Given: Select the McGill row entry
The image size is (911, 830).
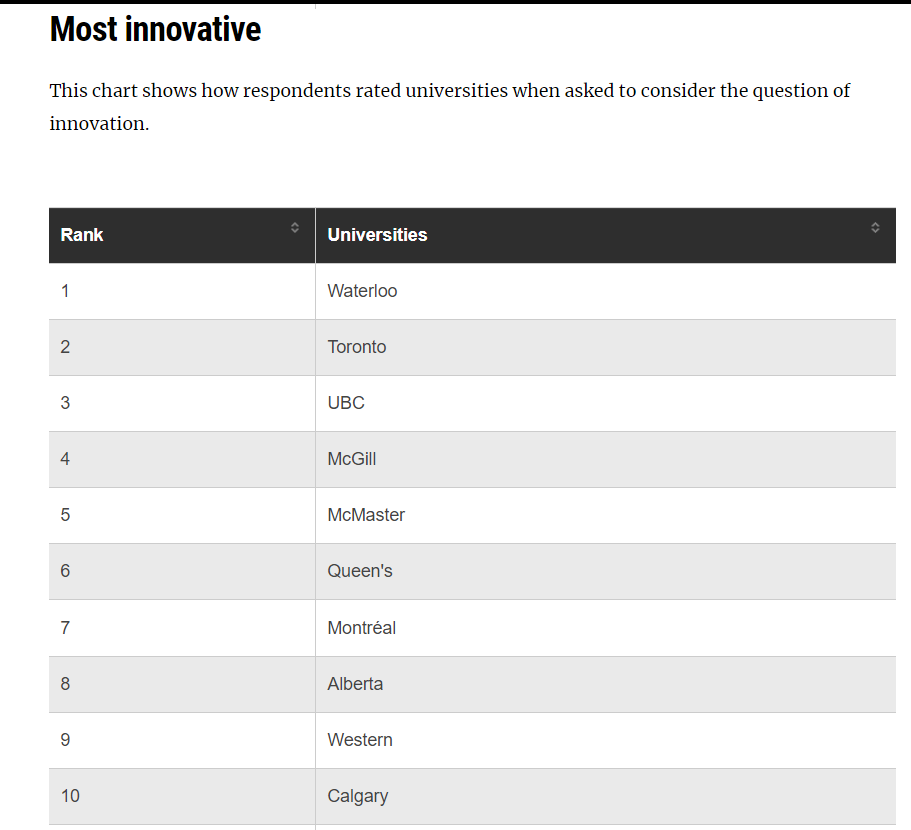Looking at the screenshot, I should click(472, 459).
